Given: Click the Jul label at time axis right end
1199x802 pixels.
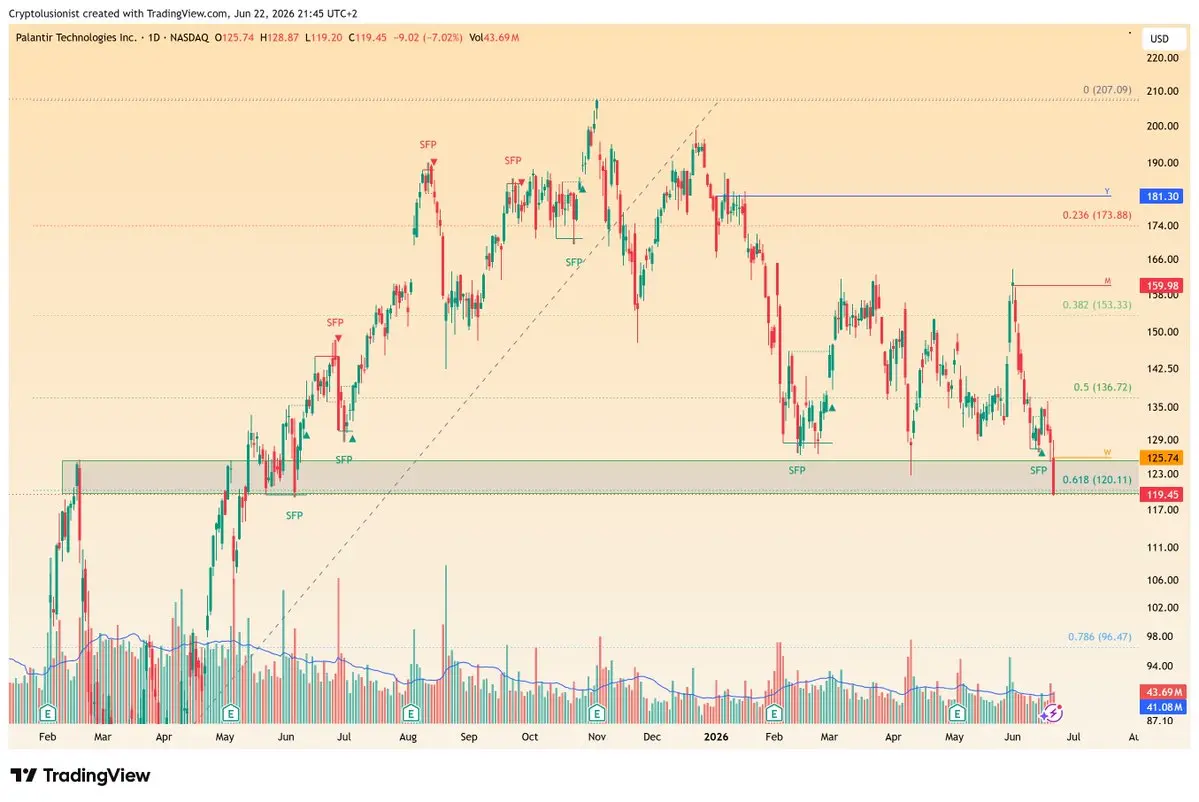Looking at the screenshot, I should click(x=1074, y=737).
